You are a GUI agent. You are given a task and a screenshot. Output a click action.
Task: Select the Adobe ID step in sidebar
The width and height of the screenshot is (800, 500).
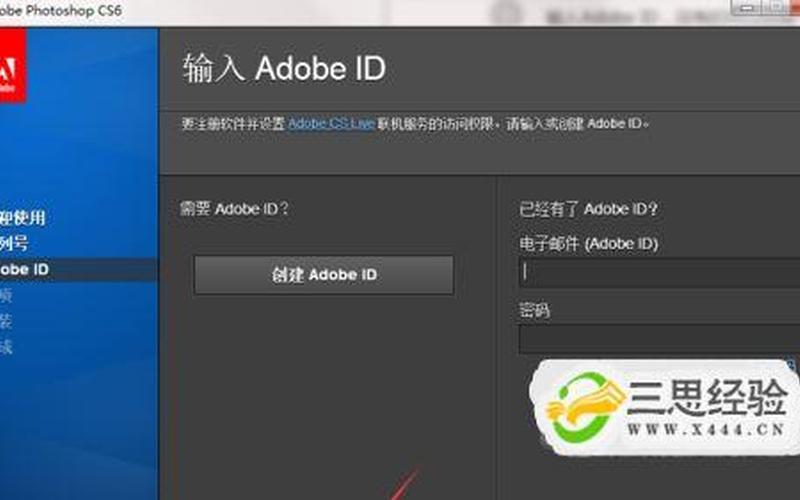click(79, 269)
